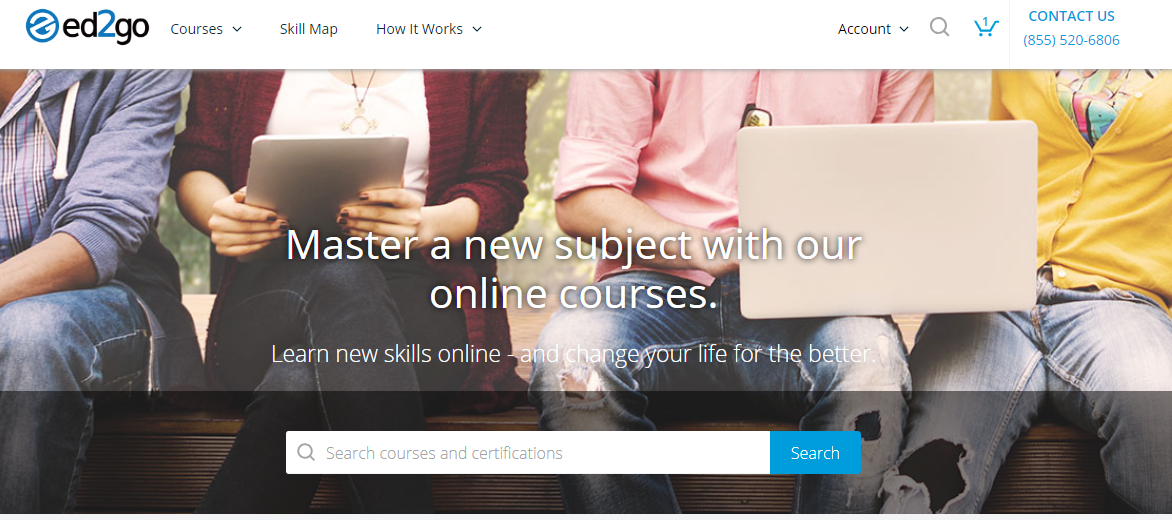Screen dimensions: 1172x520
Task: Click the (855) 520-6806 phone number
Action: 1071,40
